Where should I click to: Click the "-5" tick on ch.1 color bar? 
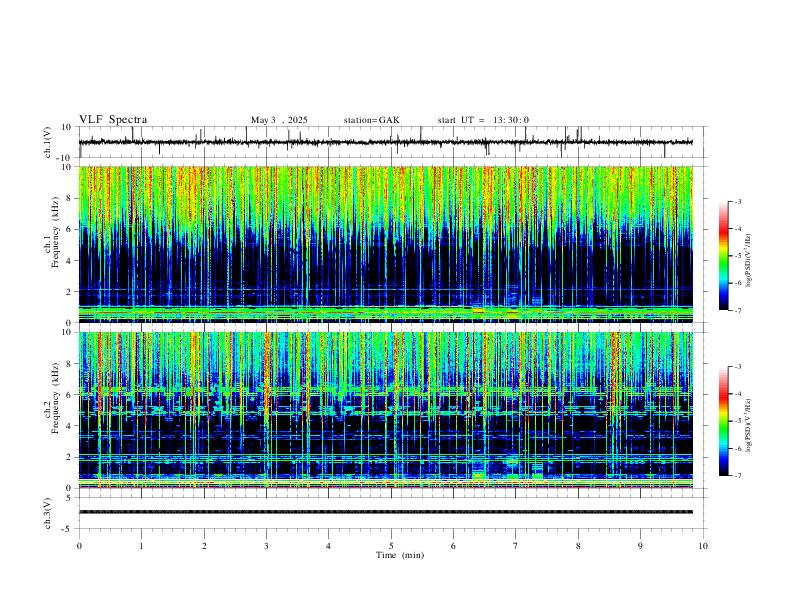click(x=737, y=256)
